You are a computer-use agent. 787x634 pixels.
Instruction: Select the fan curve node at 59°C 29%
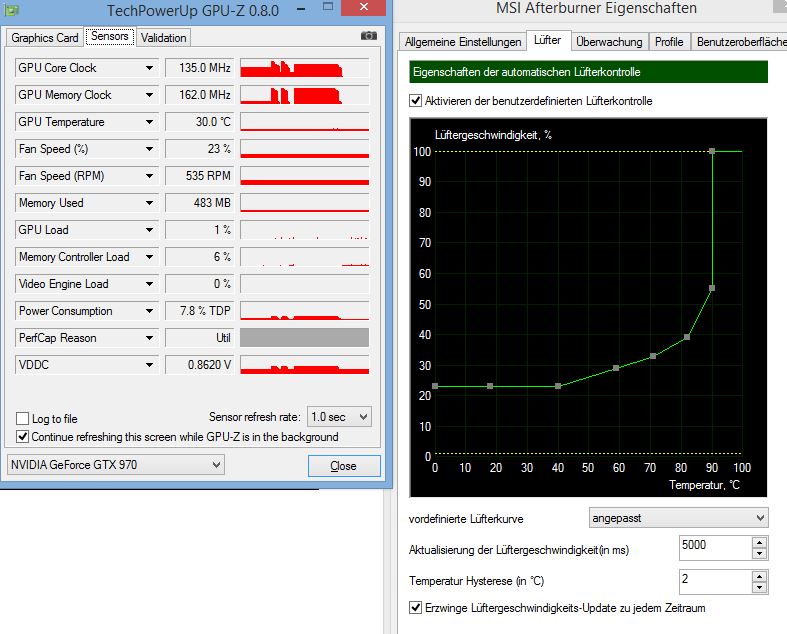coord(616,368)
